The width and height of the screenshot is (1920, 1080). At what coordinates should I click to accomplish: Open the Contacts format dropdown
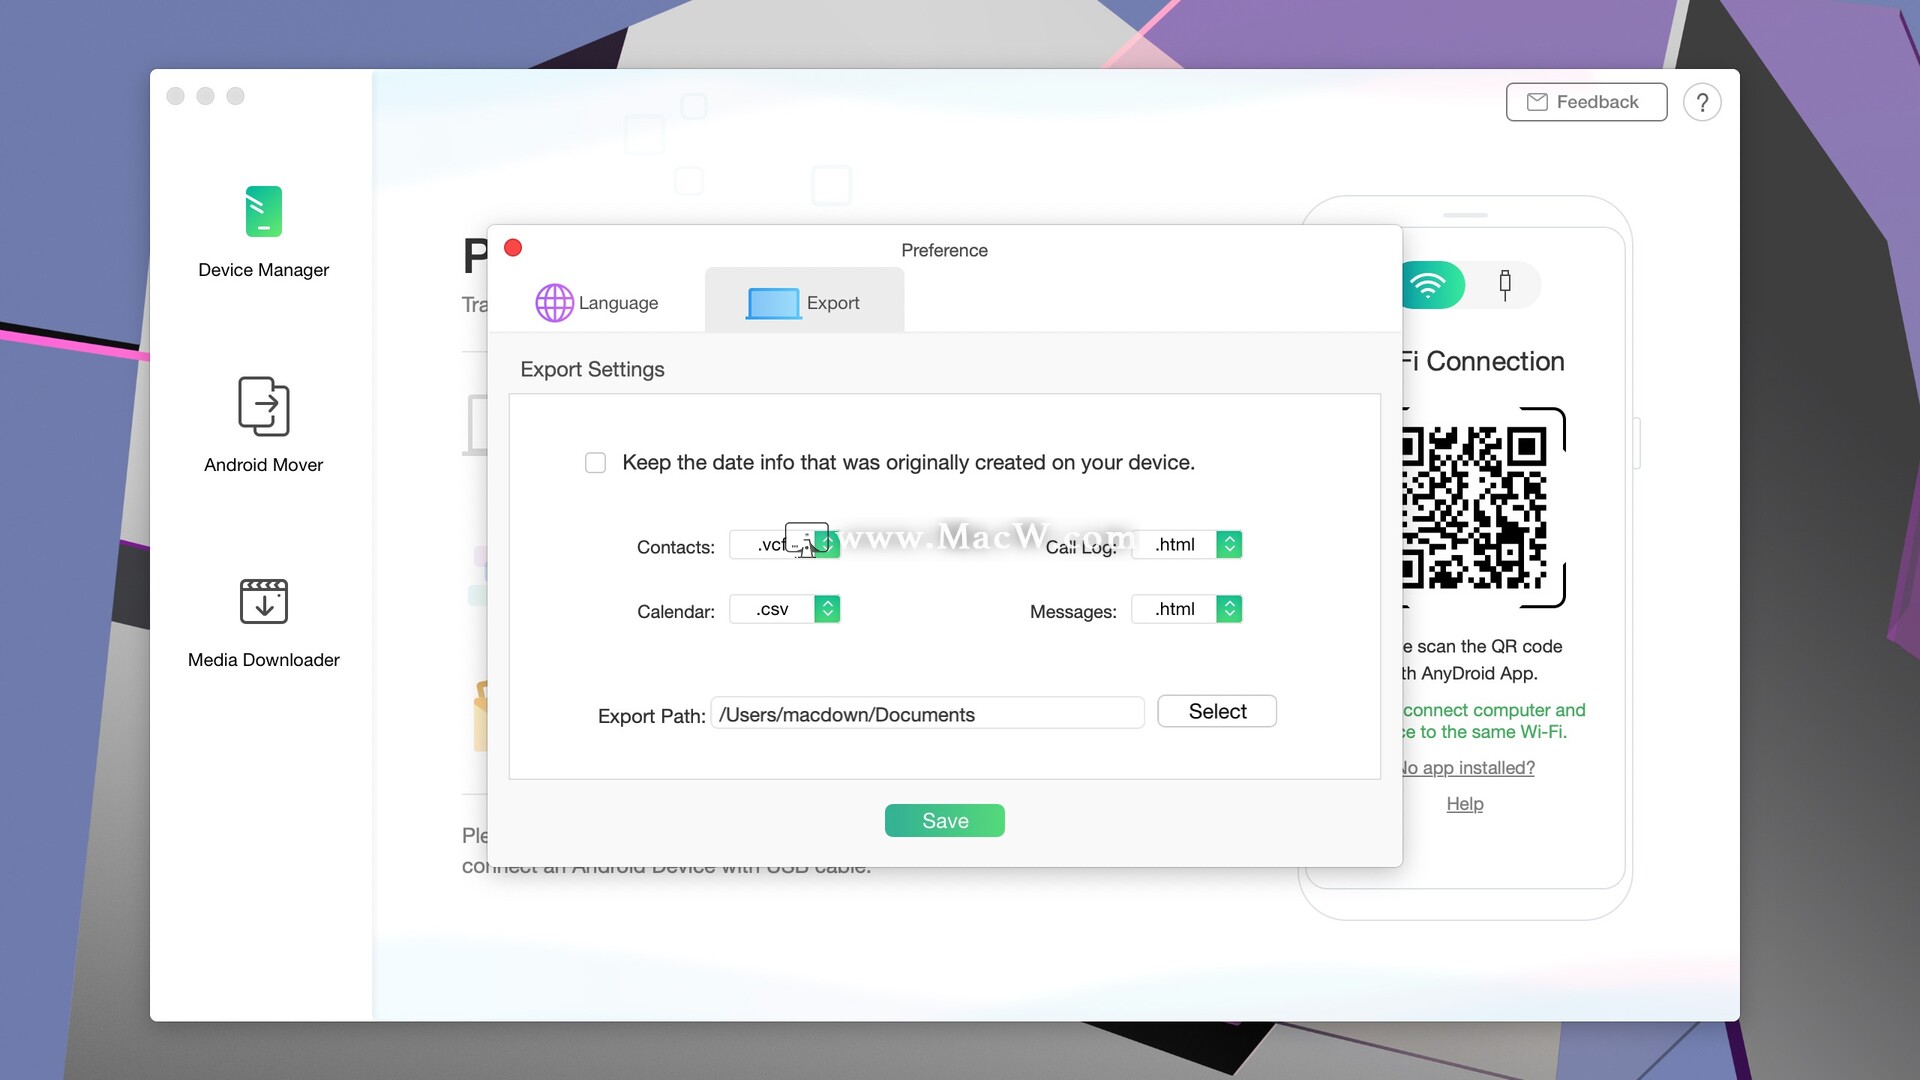coord(785,545)
